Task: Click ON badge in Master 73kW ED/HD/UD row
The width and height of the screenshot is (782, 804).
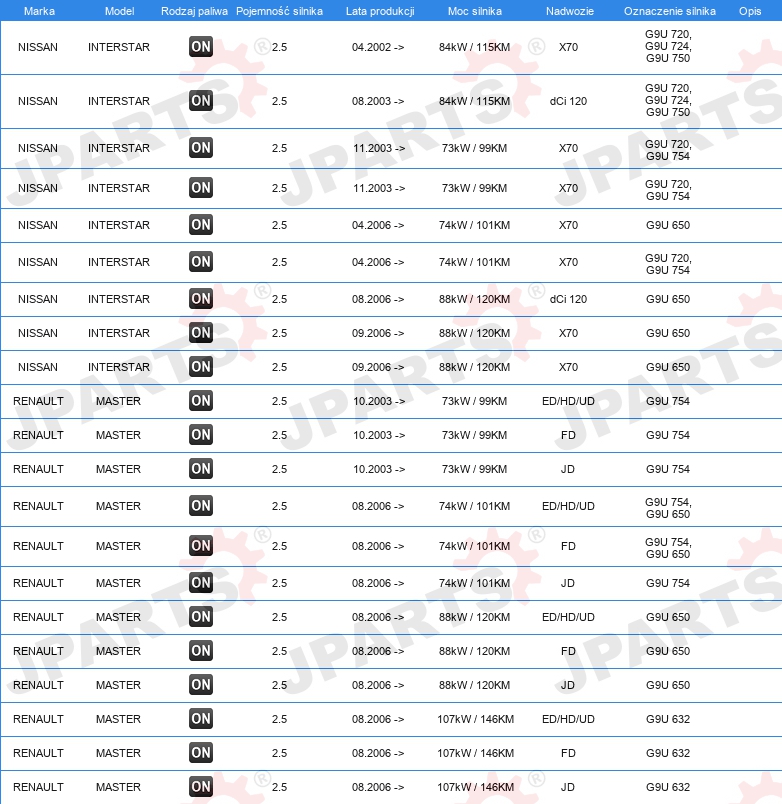Action: pyautogui.click(x=200, y=401)
